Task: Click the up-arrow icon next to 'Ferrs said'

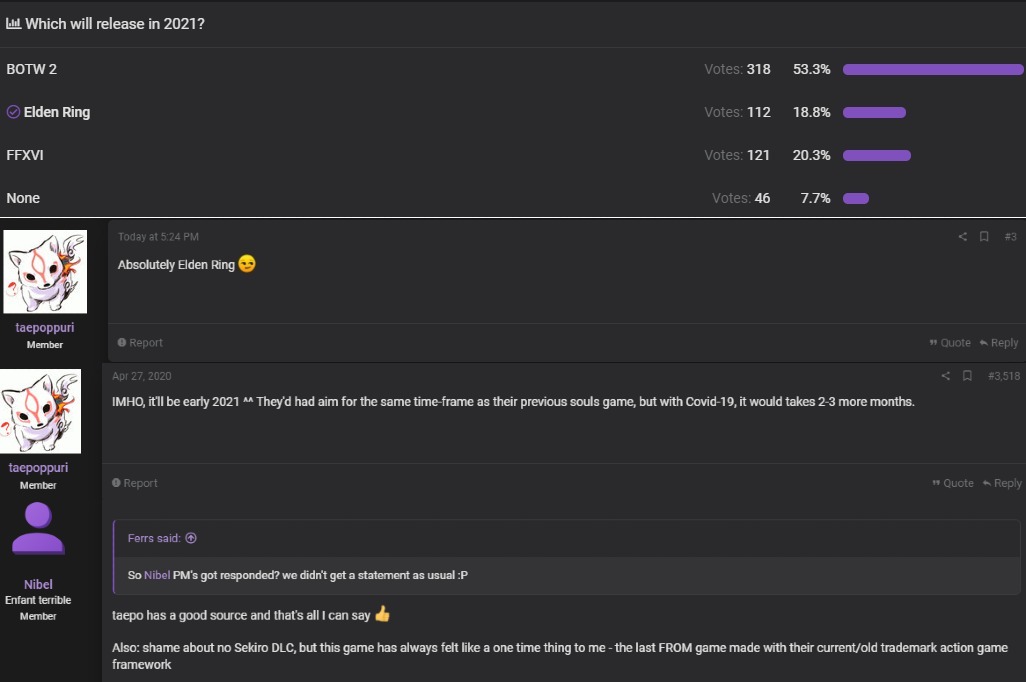Action: click(x=191, y=538)
